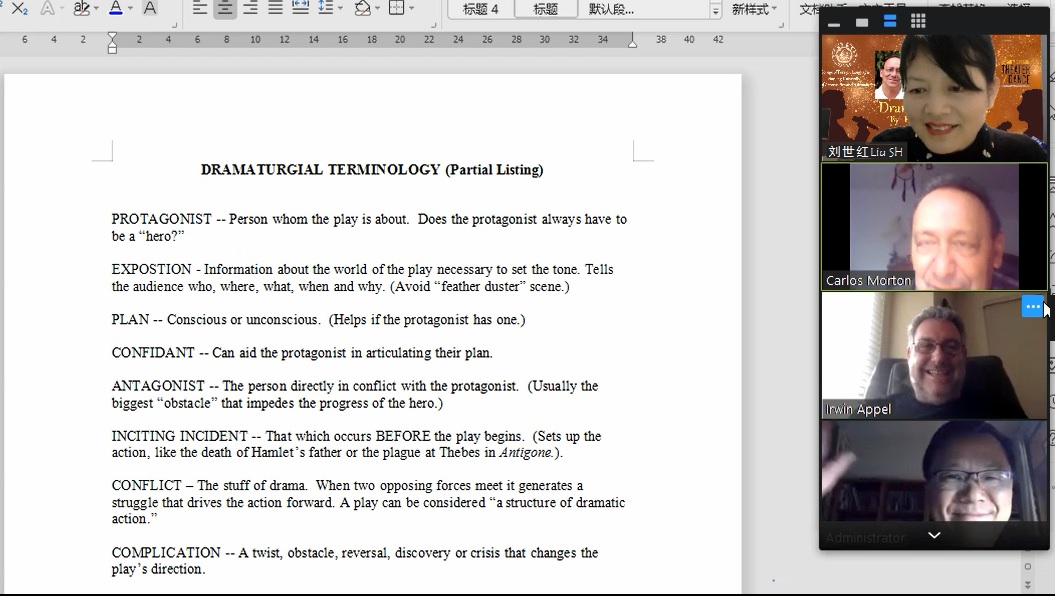This screenshot has height=596, width=1055.
Task: Select Carlos Morton's video thumbnail
Action: [933, 226]
